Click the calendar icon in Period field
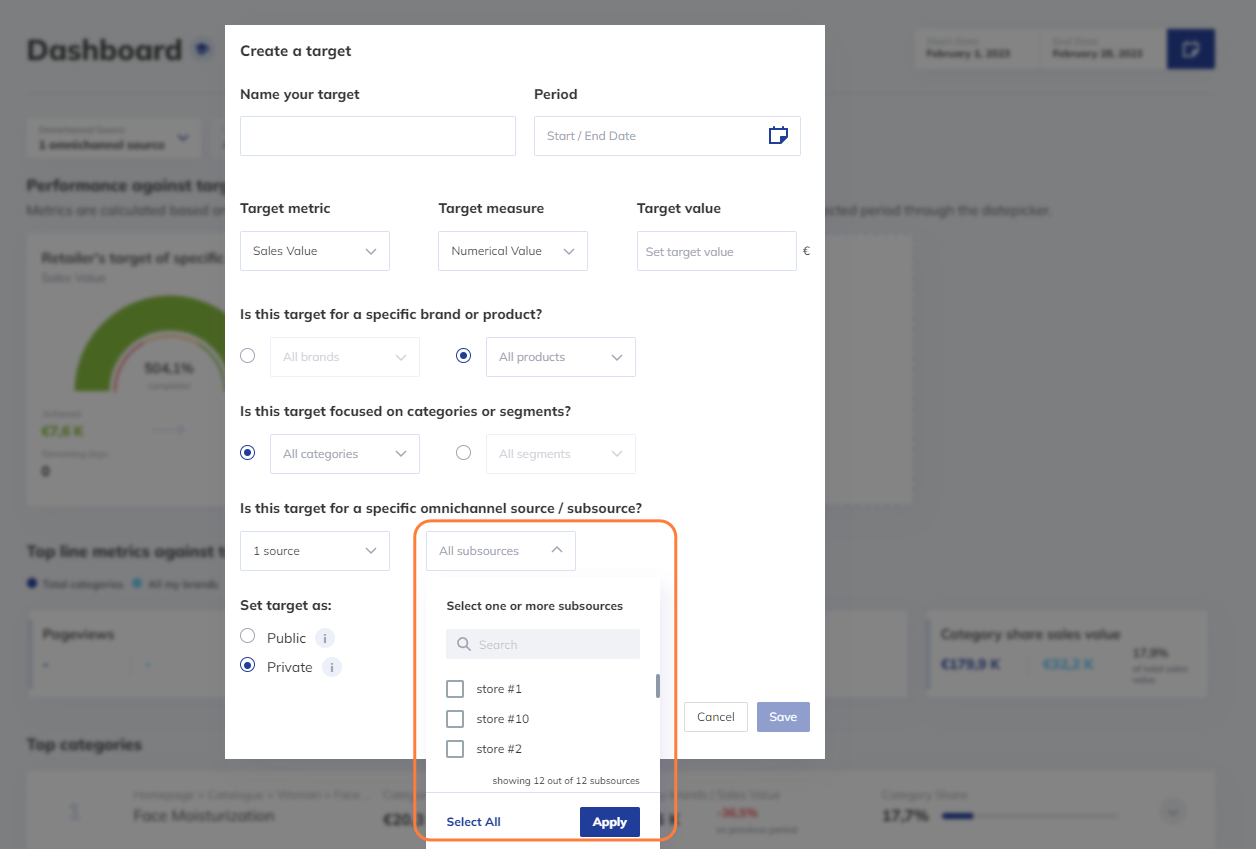Image resolution: width=1256 pixels, height=849 pixels. [778, 136]
